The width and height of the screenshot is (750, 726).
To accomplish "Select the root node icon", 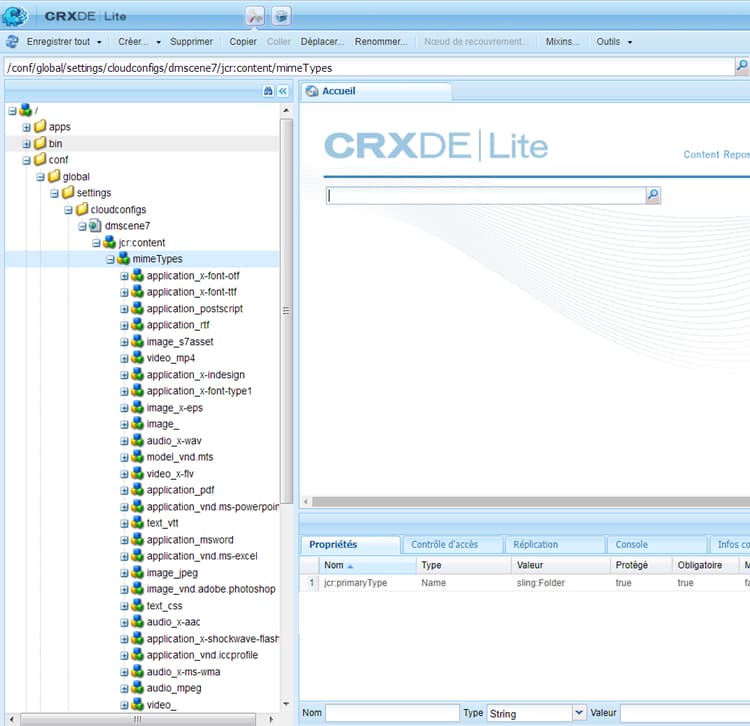I will [x=26, y=110].
